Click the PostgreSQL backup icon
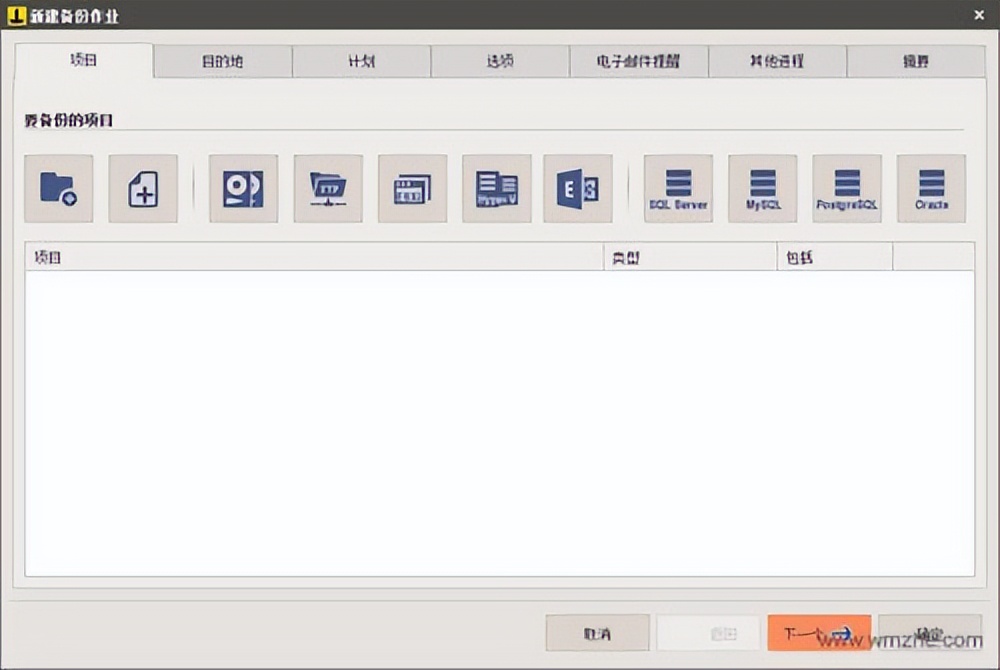 pos(847,189)
